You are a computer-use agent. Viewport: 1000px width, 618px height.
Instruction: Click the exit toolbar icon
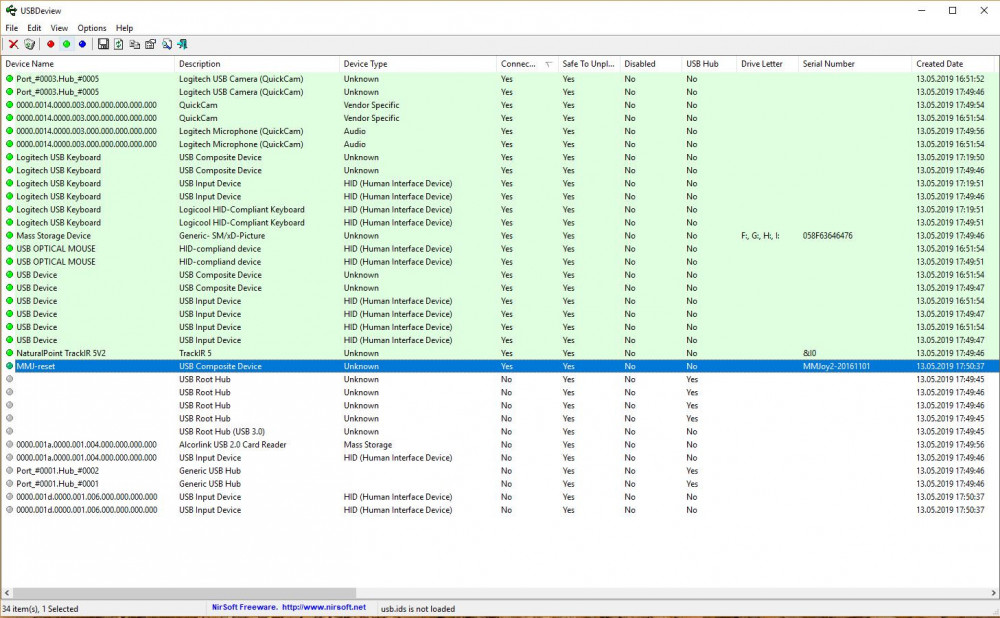tap(182, 44)
